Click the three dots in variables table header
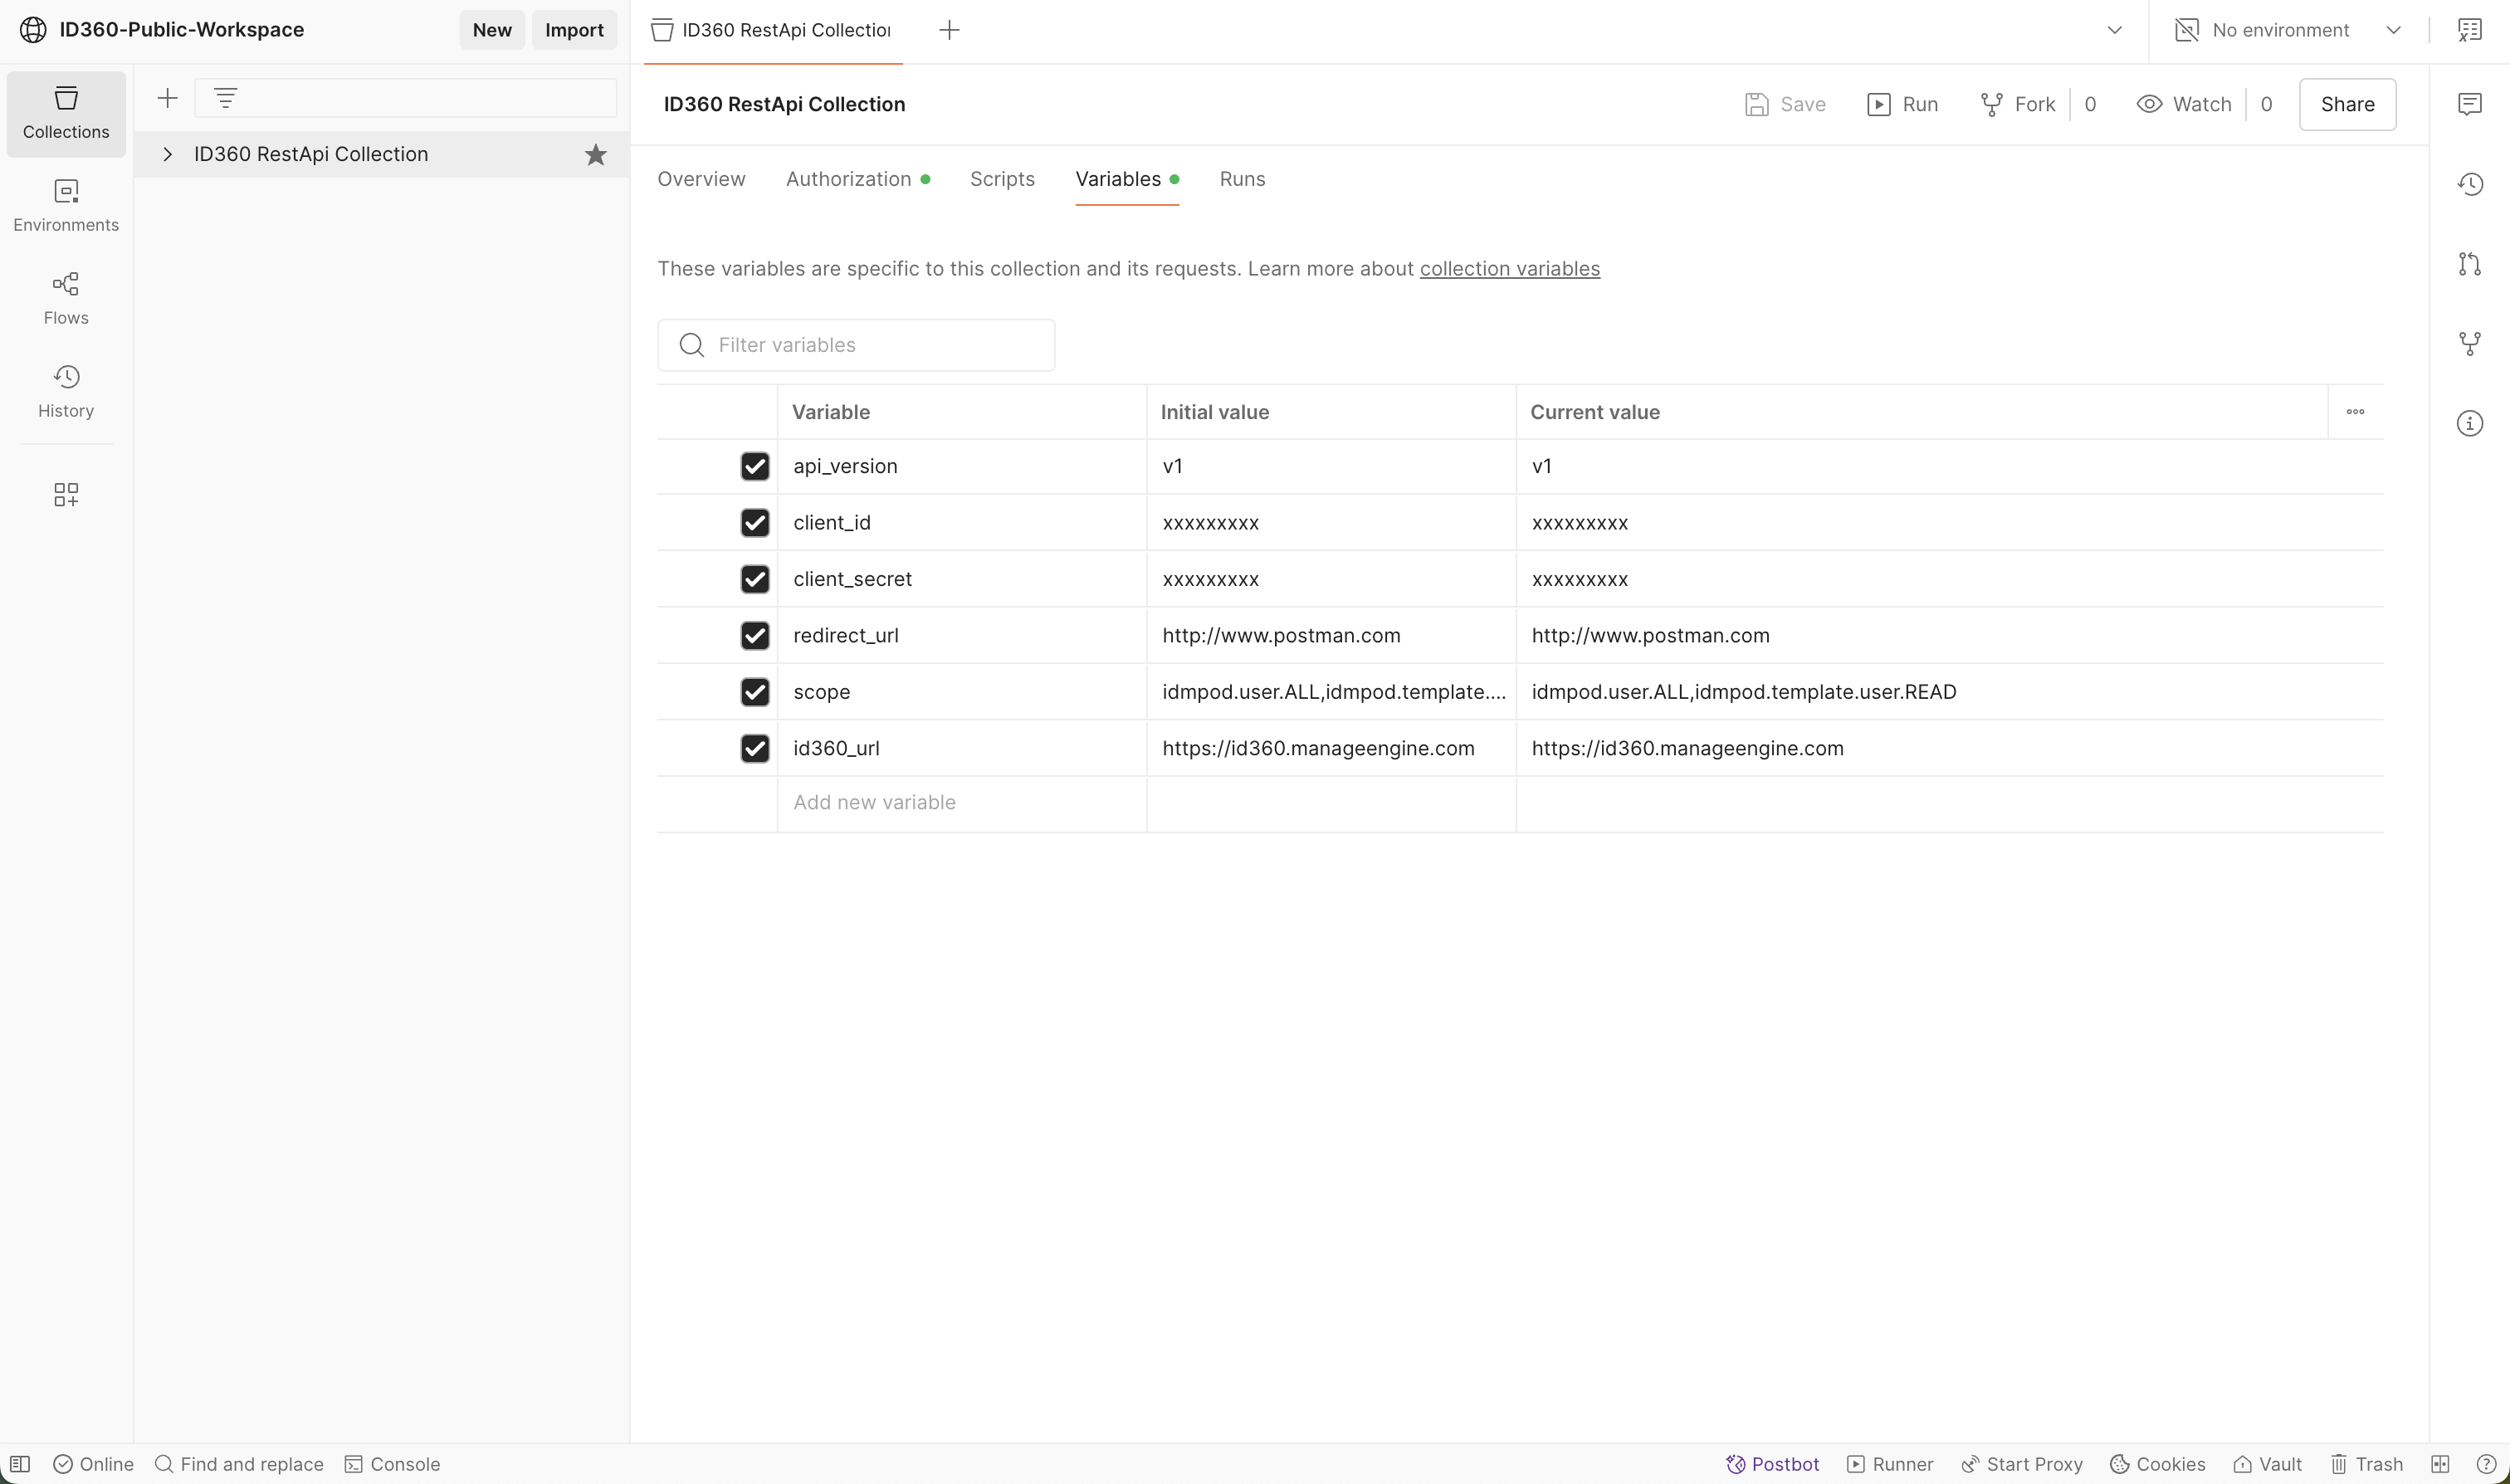The height and width of the screenshot is (1484, 2510). tap(2356, 412)
